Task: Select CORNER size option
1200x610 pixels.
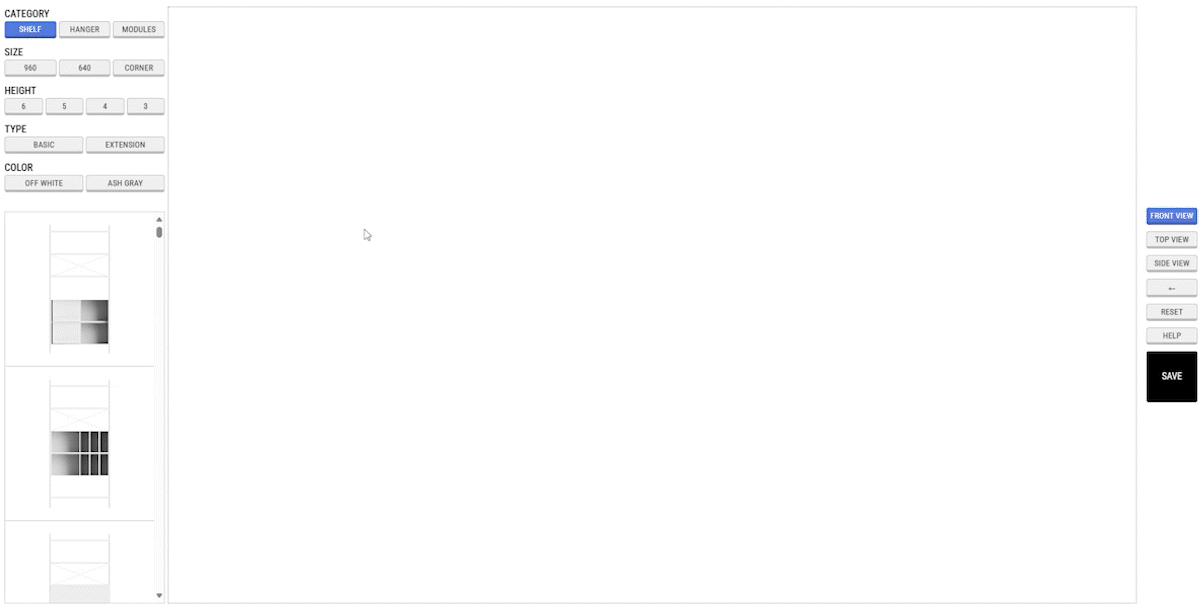Action: pos(138,68)
